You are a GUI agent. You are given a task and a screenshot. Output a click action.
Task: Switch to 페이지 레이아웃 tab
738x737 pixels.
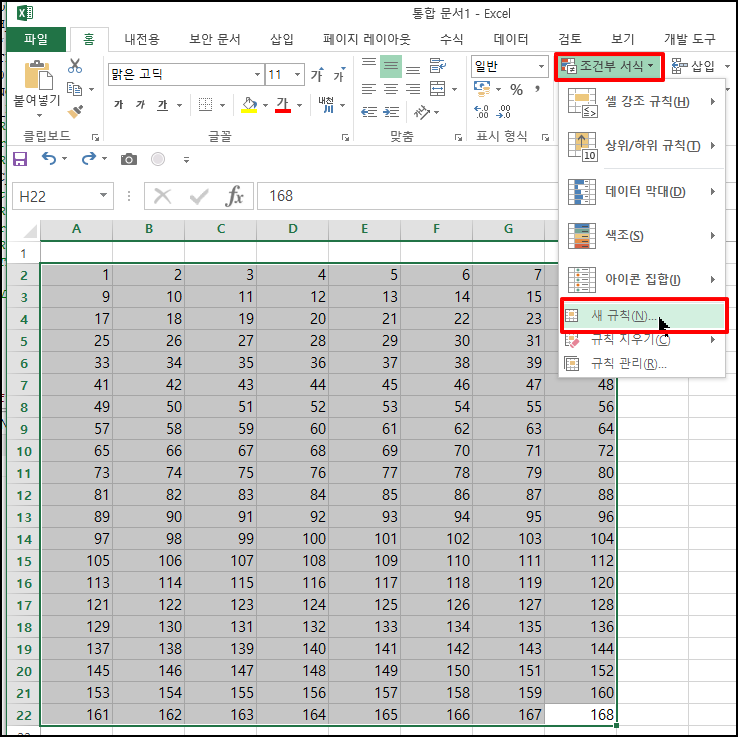[x=367, y=40]
